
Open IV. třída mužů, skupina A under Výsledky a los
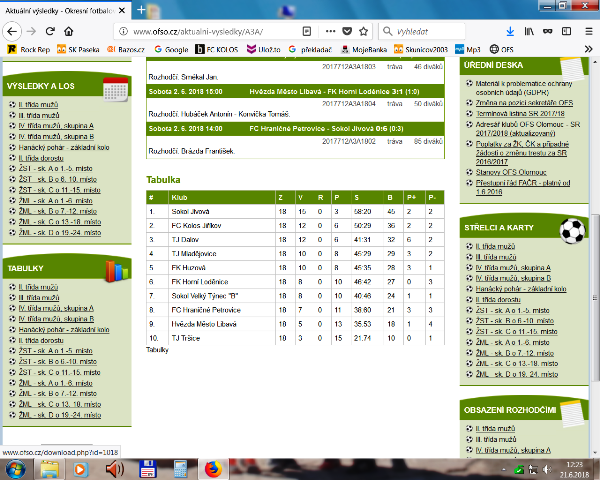pyautogui.click(x=56, y=126)
